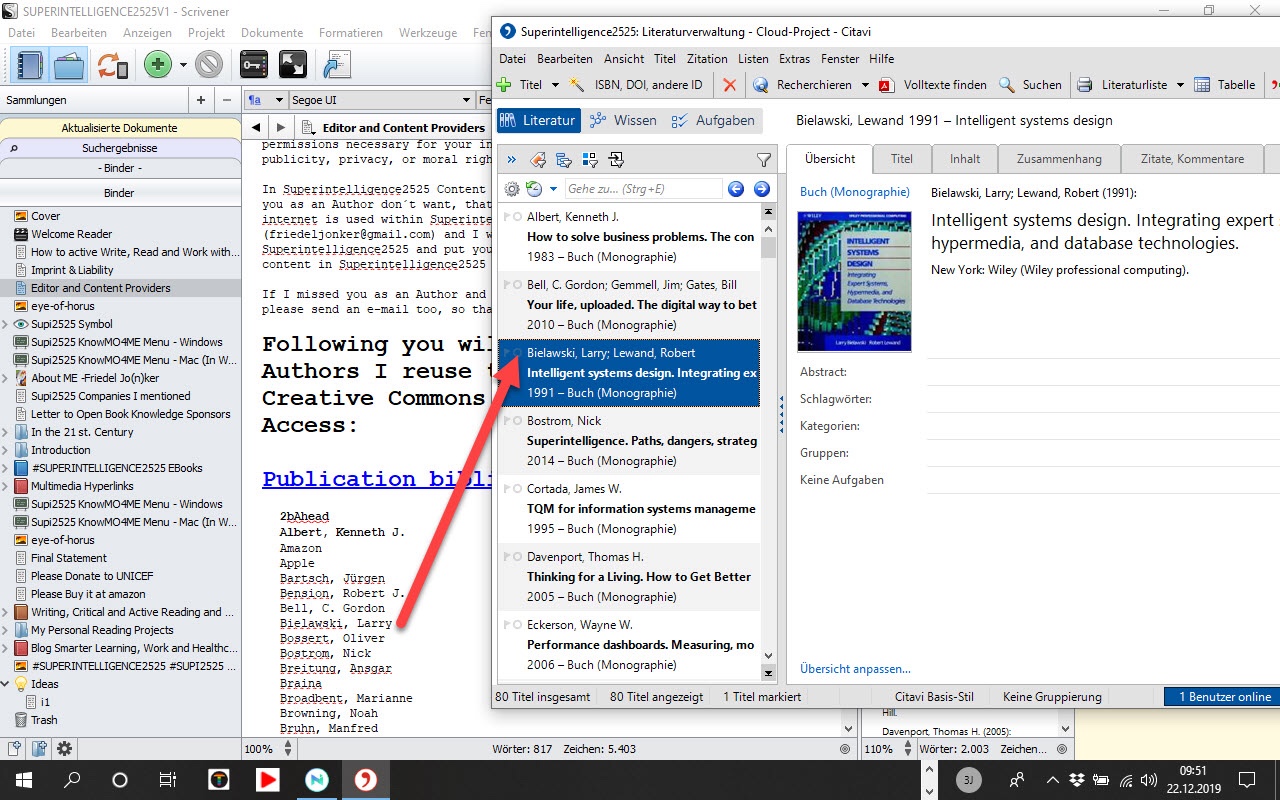Open the Segoe UI font dropdown

click(x=381, y=100)
